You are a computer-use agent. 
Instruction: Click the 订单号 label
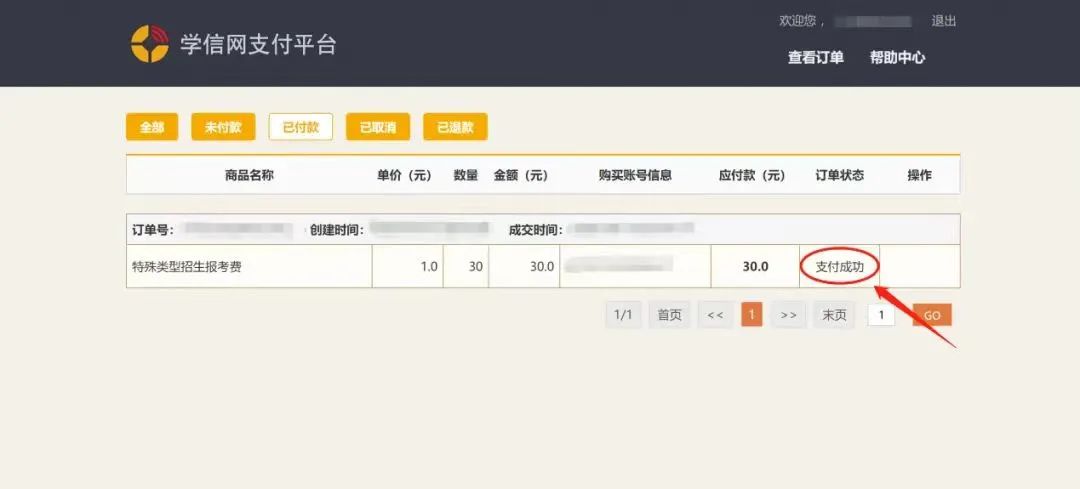coord(153,229)
